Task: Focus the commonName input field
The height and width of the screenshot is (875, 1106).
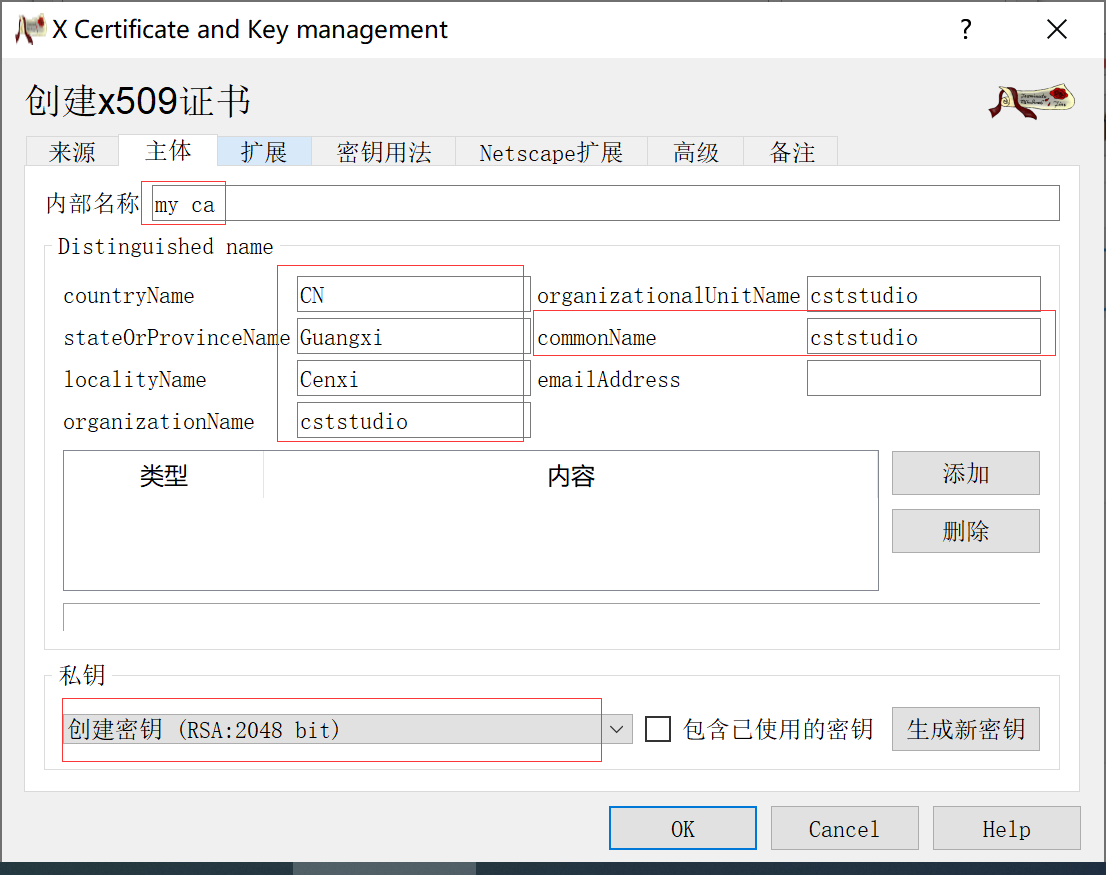Action: [923, 336]
